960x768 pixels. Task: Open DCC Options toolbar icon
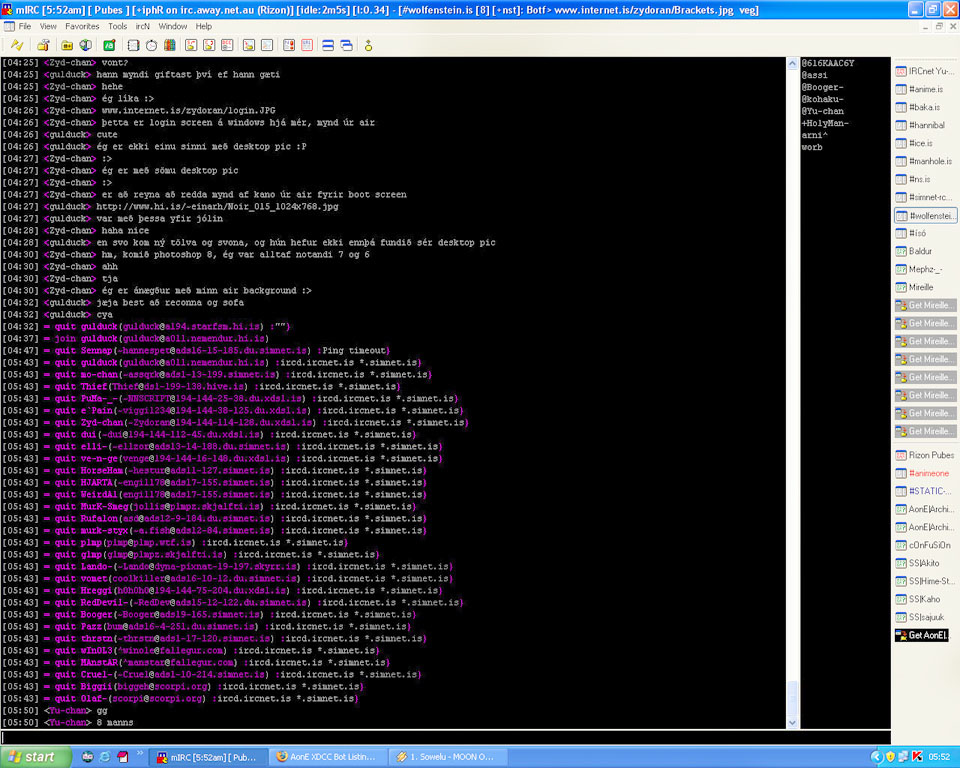tap(227, 45)
